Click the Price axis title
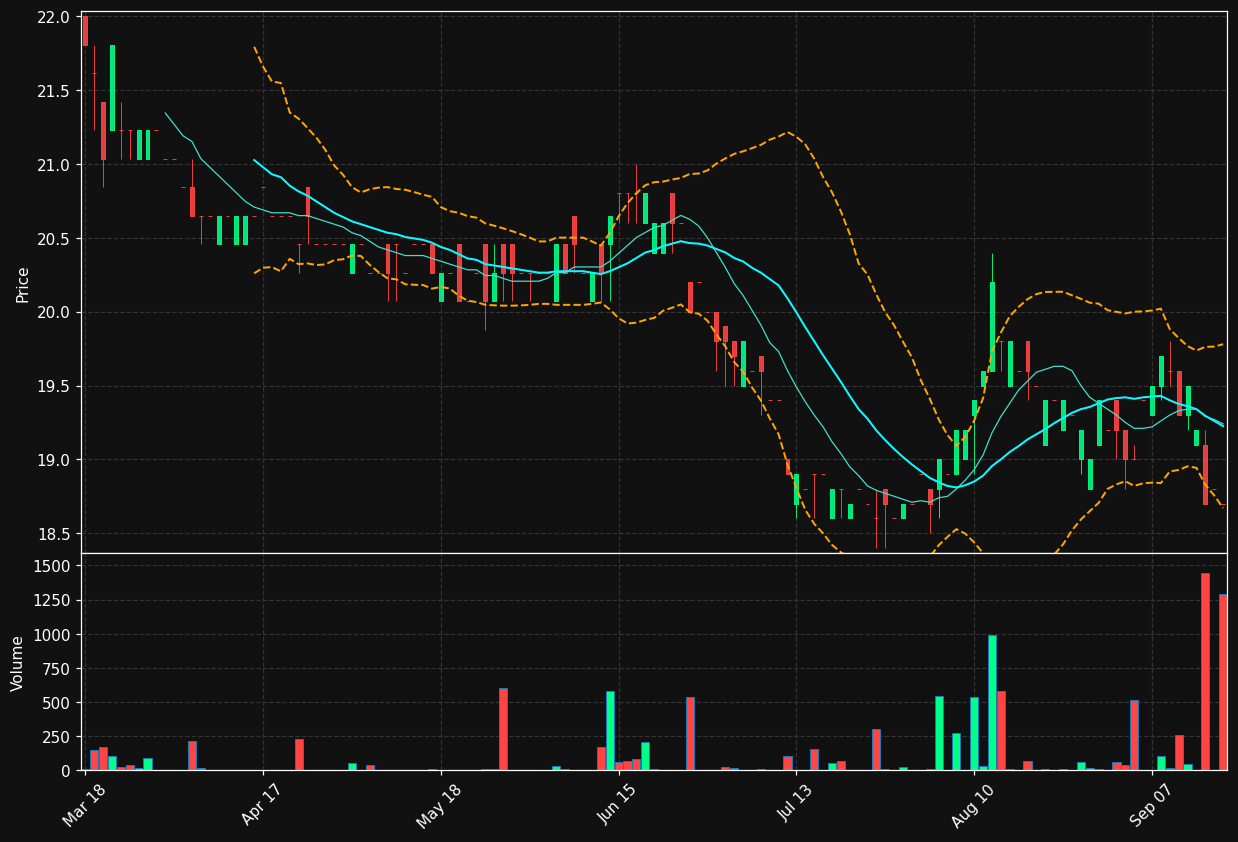 click(22, 284)
